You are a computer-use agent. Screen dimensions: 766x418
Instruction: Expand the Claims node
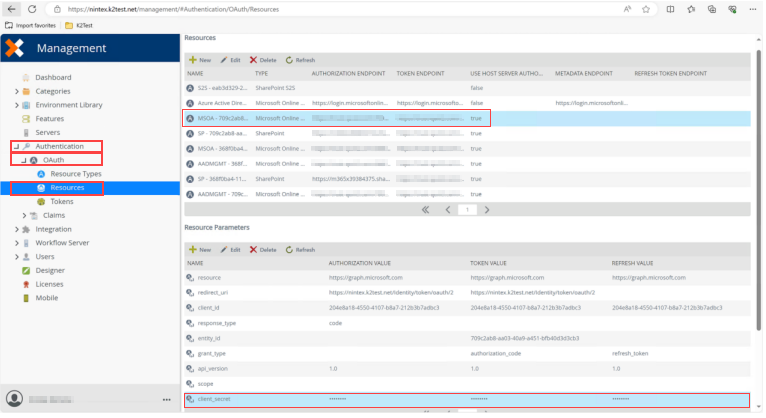click(x=24, y=215)
